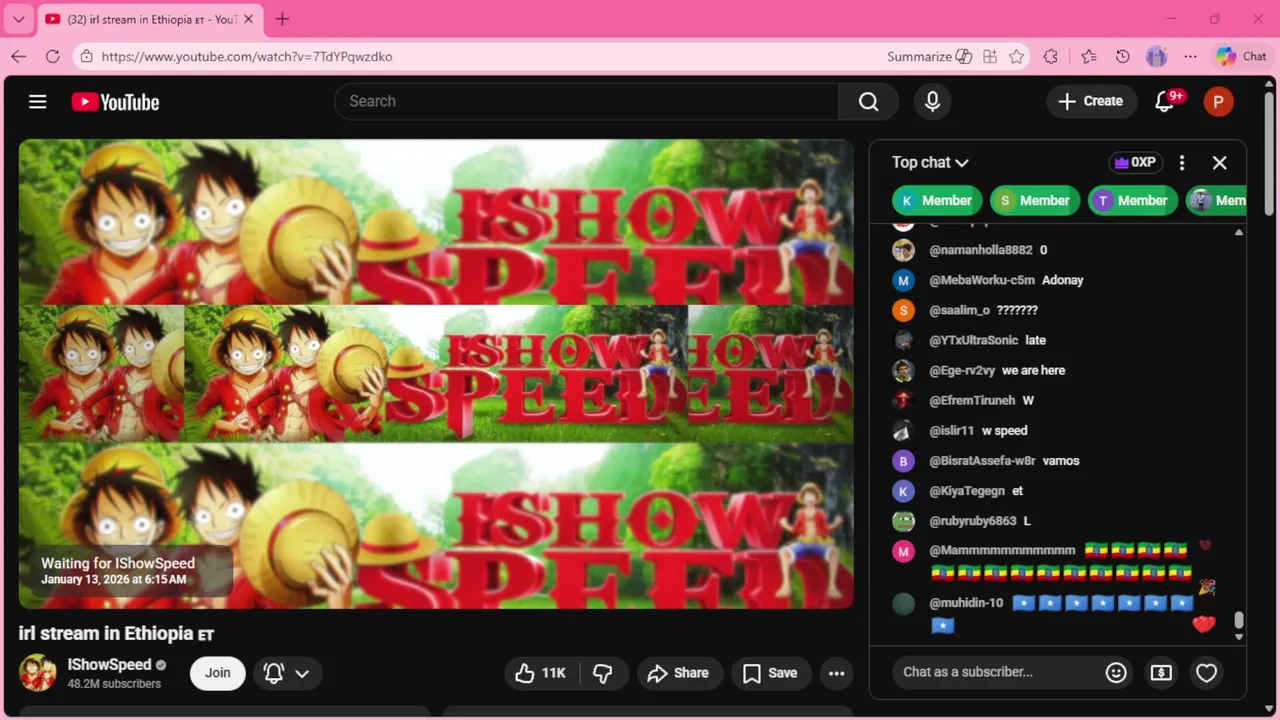Select @saalim_o message '???????'
The height and width of the screenshot is (720, 1280).
click(x=1017, y=310)
